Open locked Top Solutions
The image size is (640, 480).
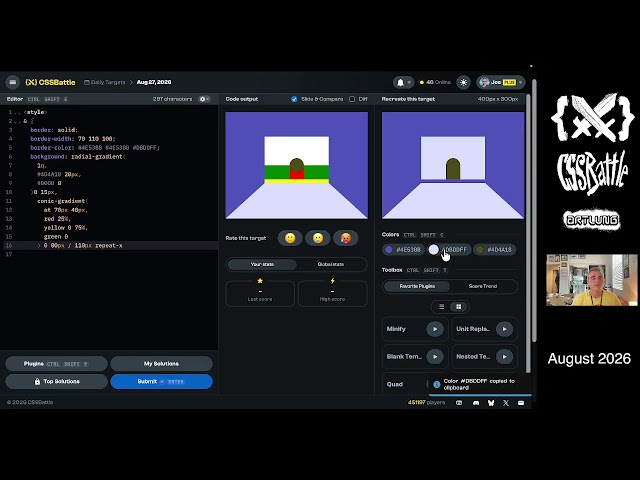coord(57,382)
